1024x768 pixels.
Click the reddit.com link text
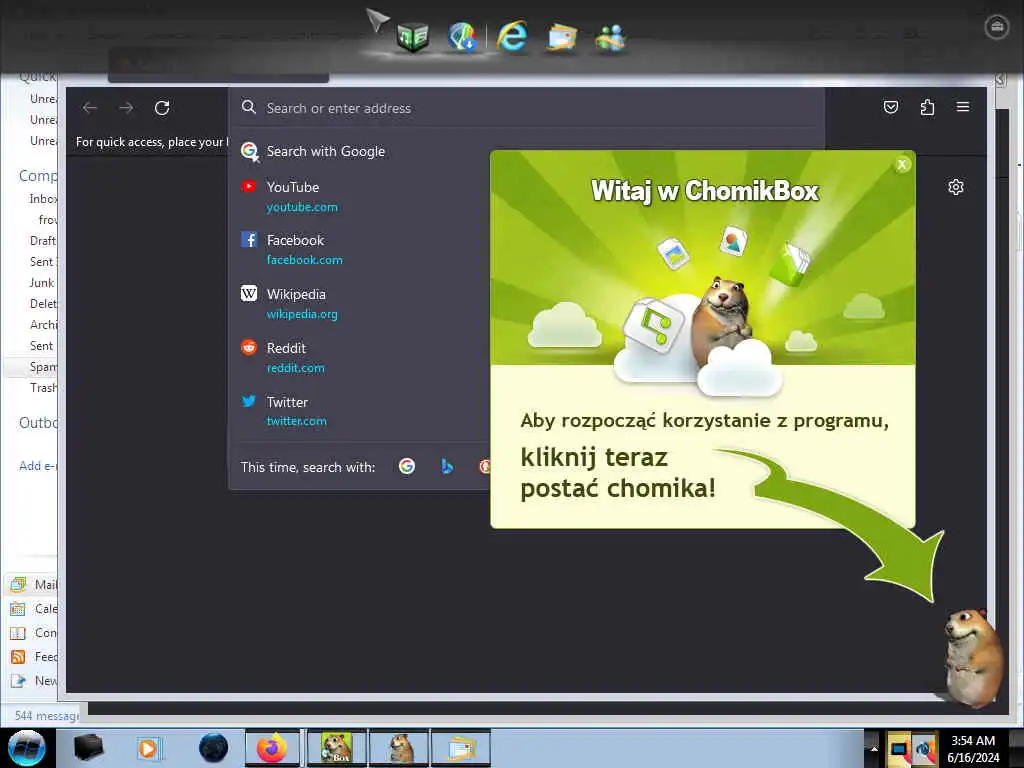(x=295, y=368)
